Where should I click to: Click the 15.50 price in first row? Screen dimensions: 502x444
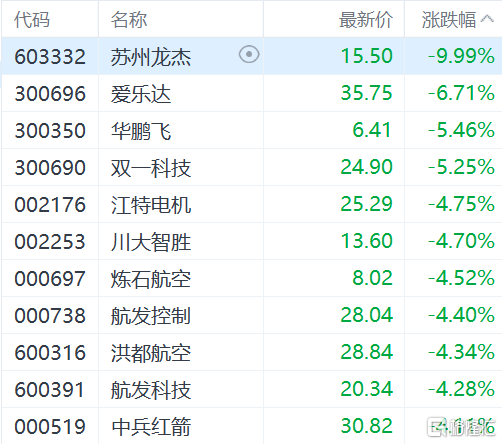click(367, 56)
